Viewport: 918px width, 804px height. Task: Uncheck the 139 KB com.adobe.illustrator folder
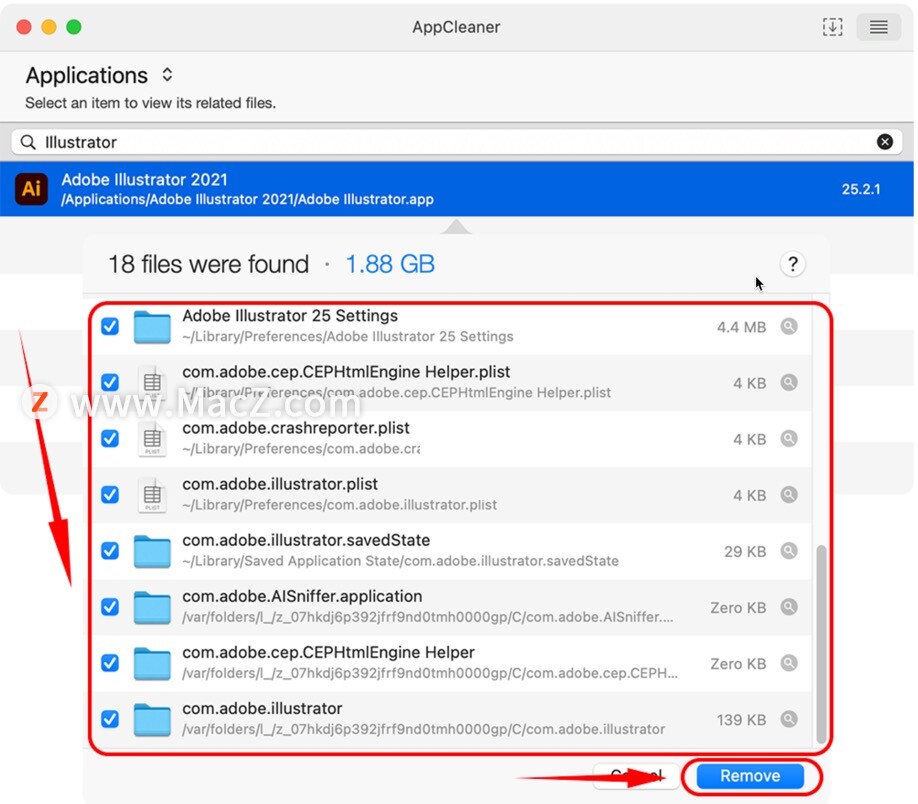click(x=110, y=719)
